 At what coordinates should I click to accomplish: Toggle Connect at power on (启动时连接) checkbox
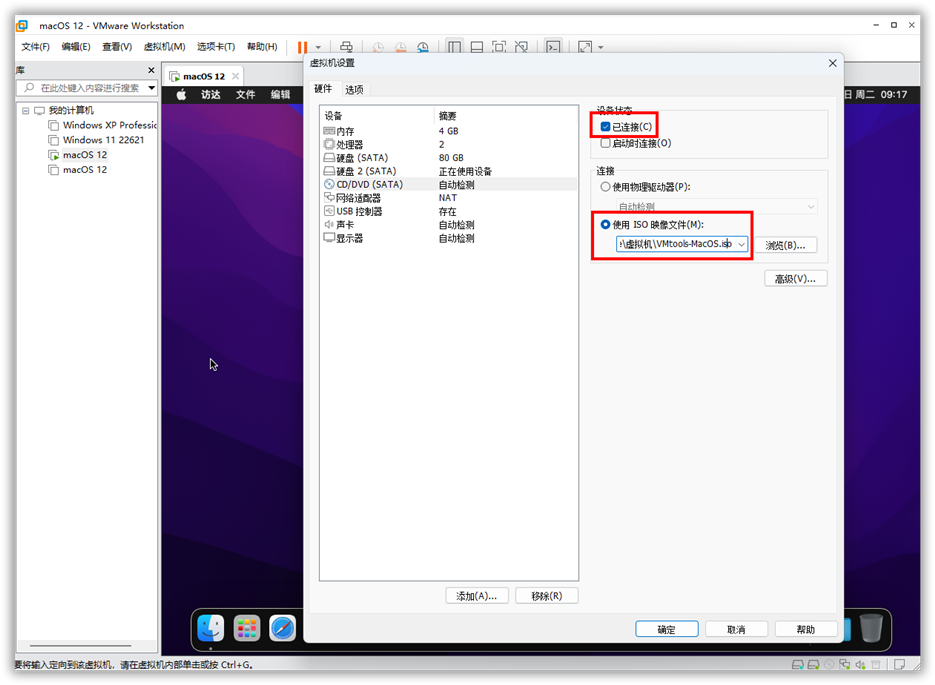point(605,143)
